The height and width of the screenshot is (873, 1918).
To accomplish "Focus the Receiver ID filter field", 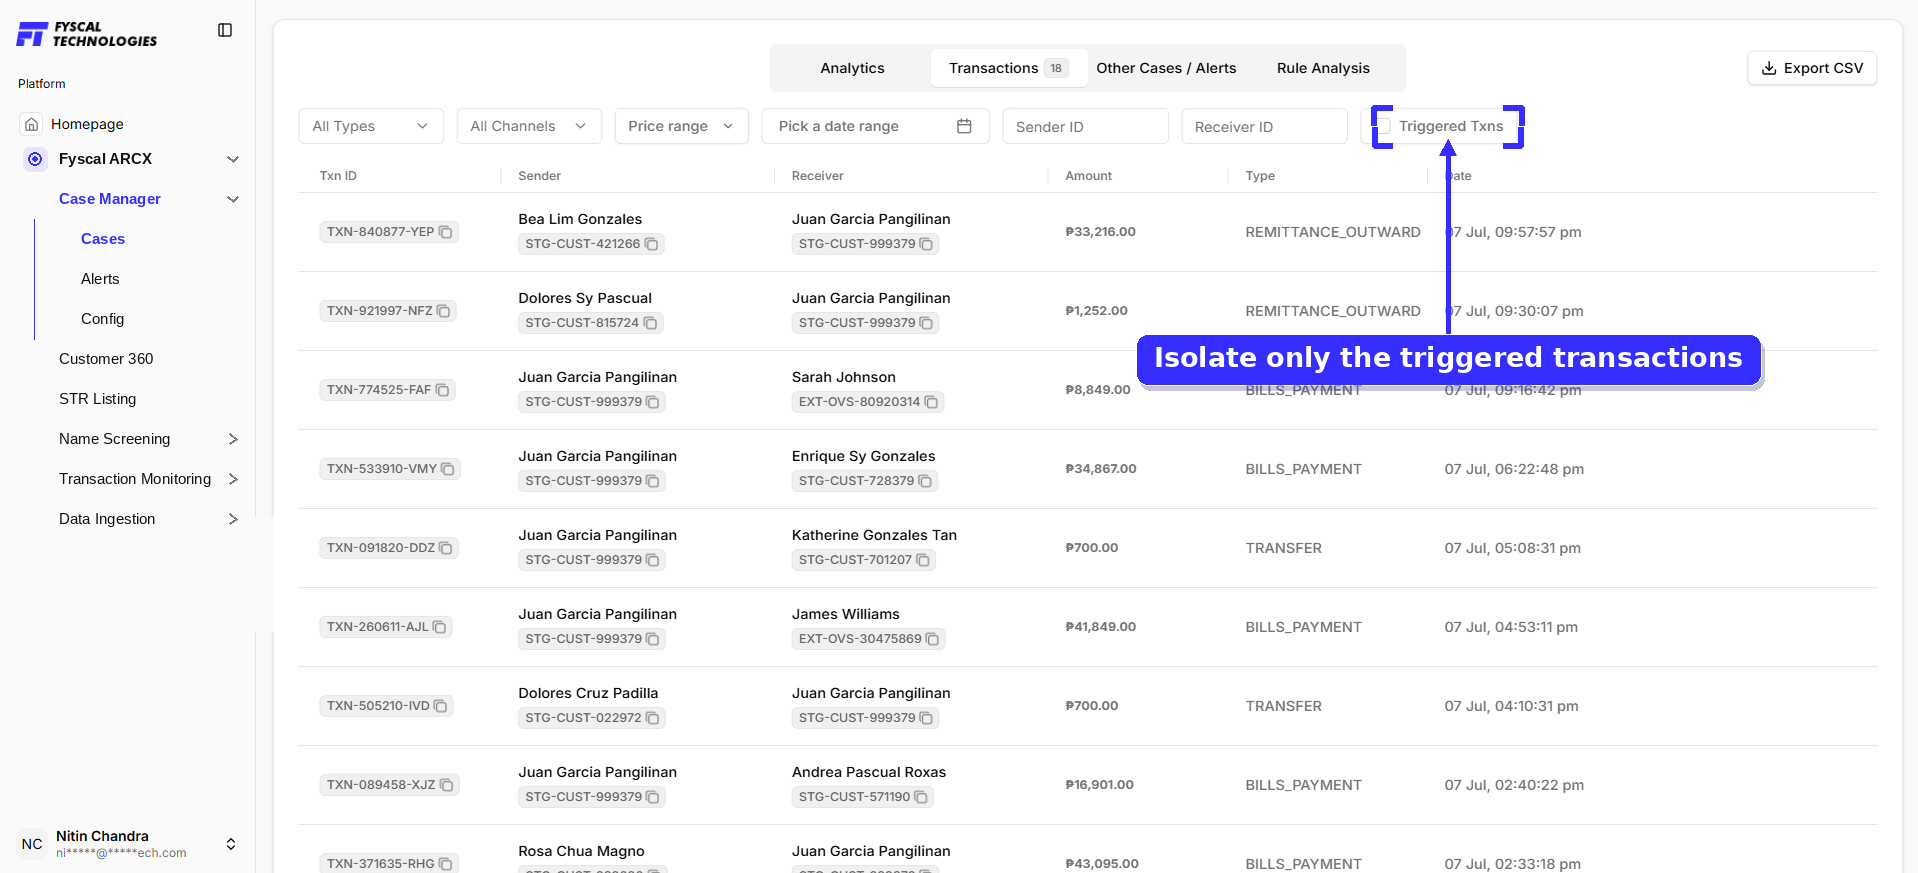I will [x=1264, y=126].
